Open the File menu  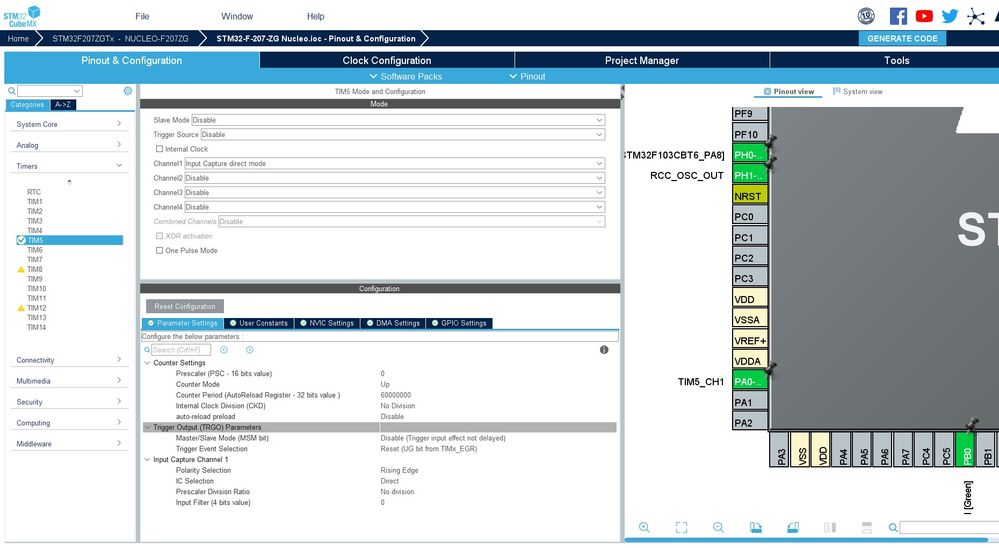pyautogui.click(x=142, y=17)
